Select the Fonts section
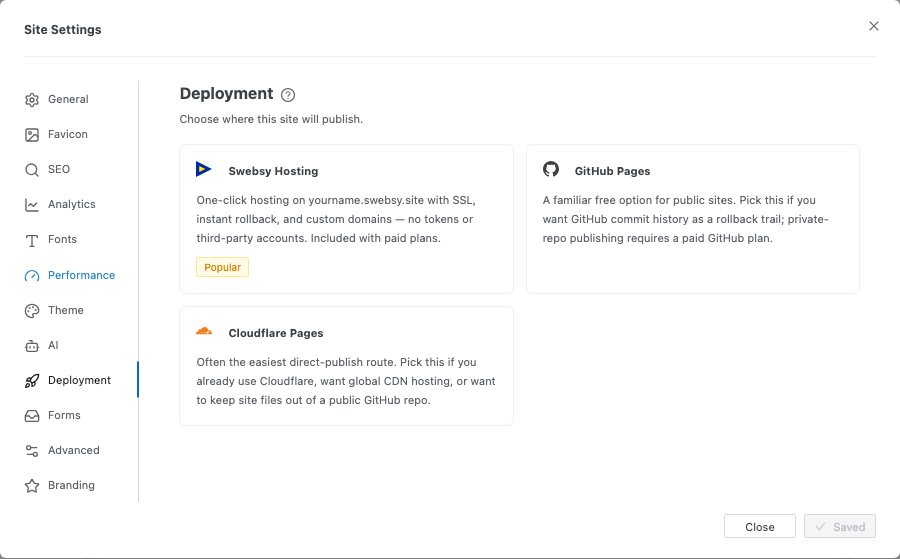This screenshot has width=900, height=559. 63,239
